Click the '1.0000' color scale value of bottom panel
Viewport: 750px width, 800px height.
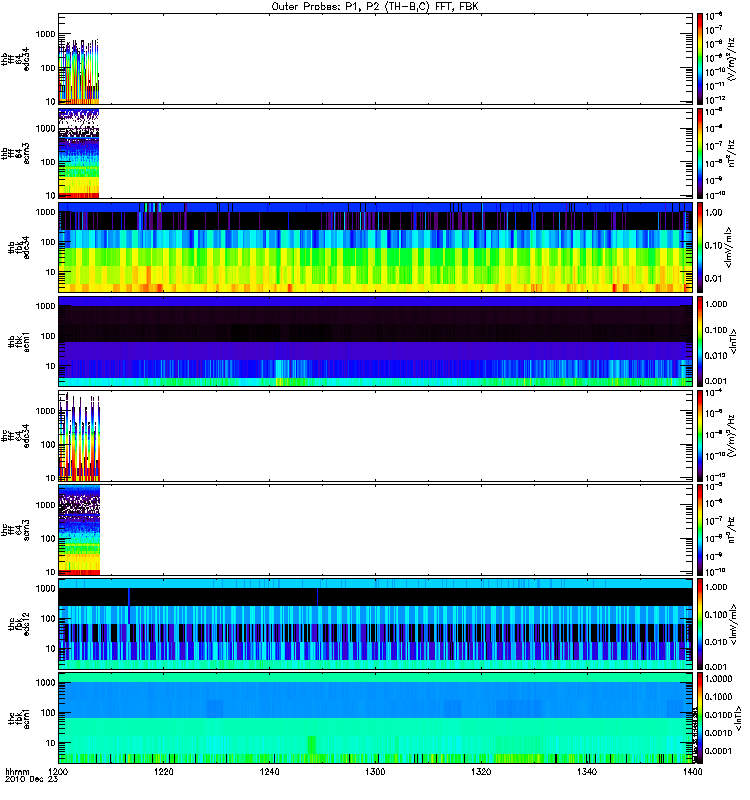(x=718, y=679)
